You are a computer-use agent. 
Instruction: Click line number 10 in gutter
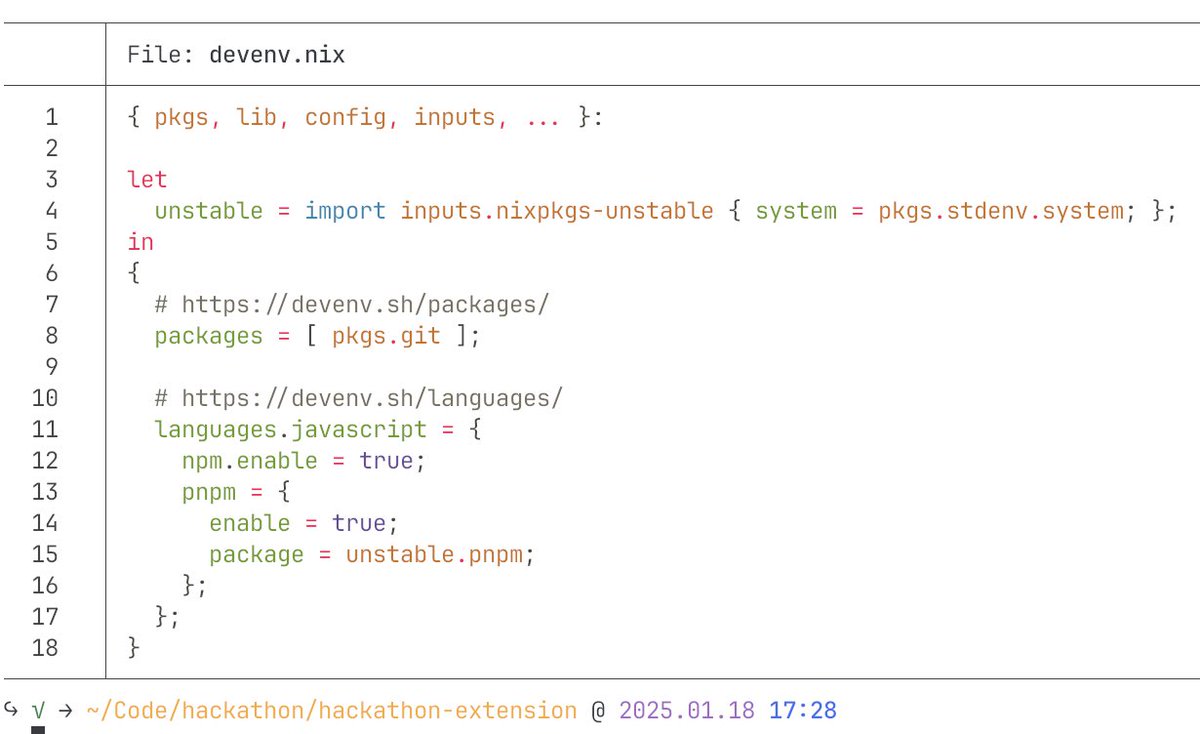click(45, 398)
